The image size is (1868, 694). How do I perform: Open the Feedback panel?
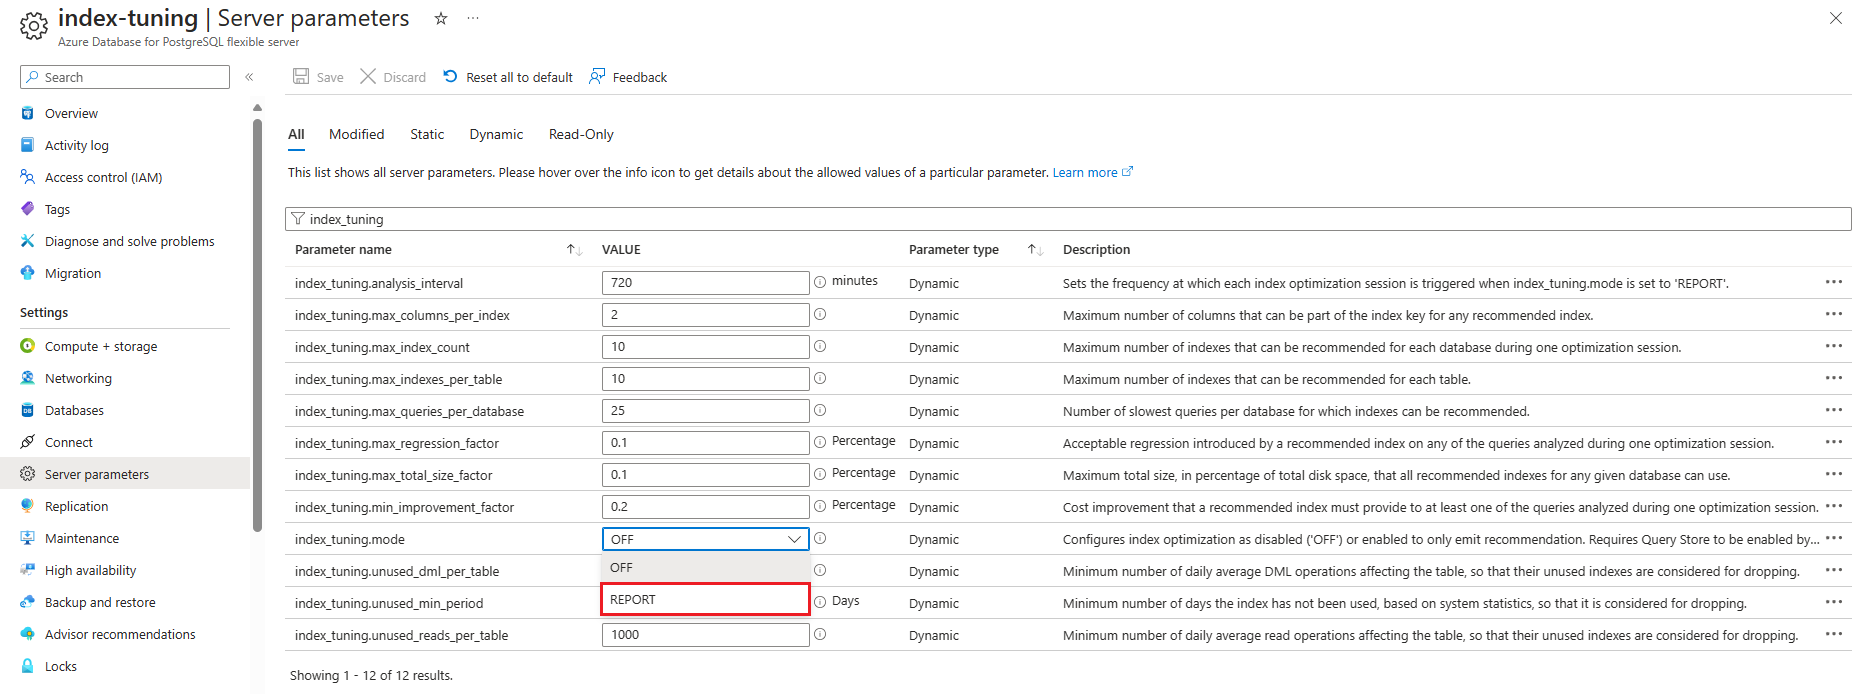coord(628,77)
